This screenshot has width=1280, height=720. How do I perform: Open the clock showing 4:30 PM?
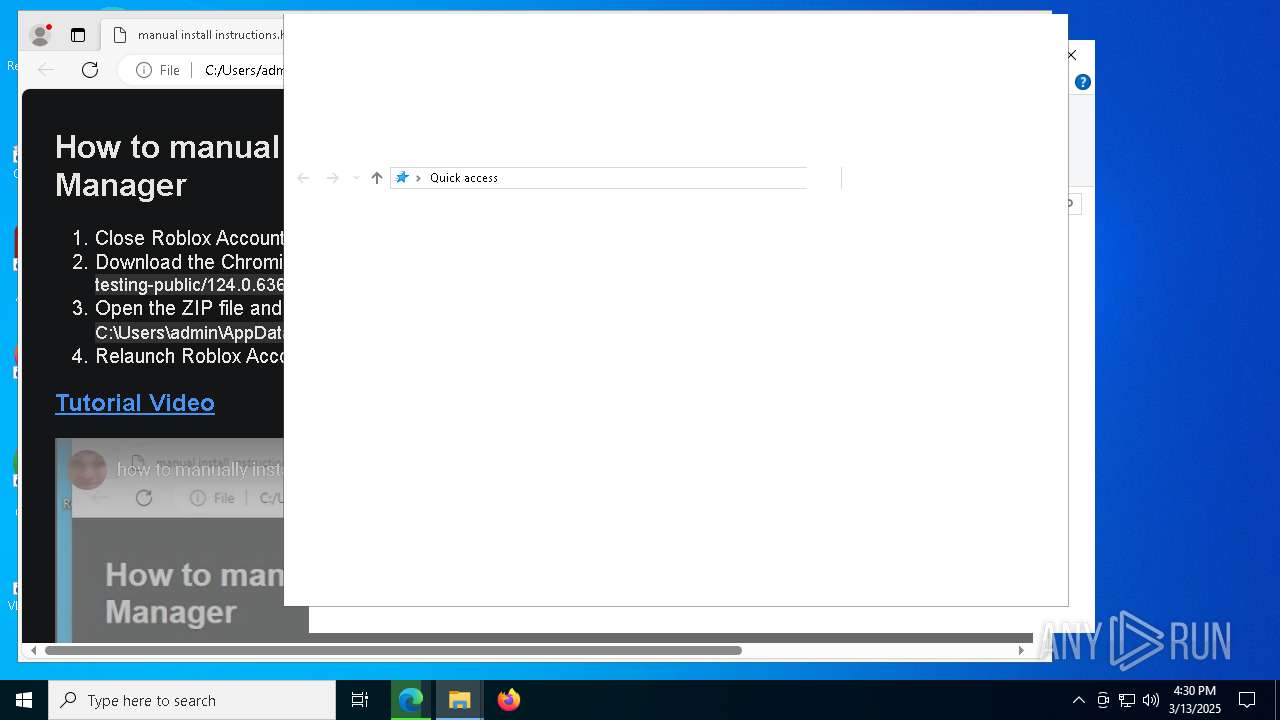(x=1195, y=700)
